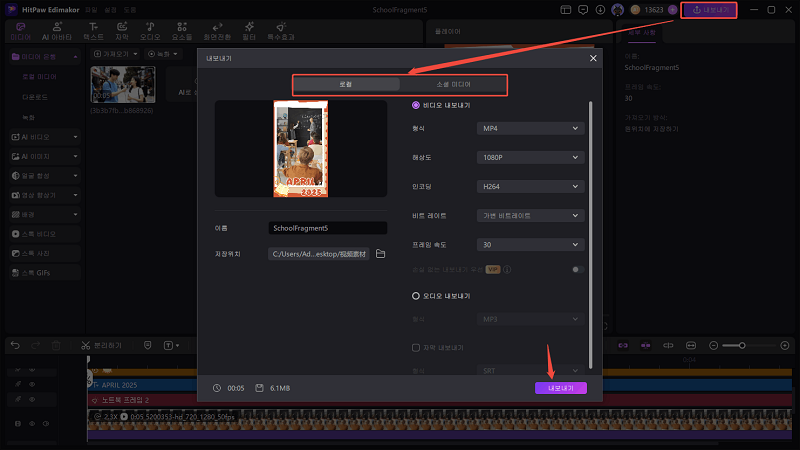Switch to the social media tab

pos(453,85)
